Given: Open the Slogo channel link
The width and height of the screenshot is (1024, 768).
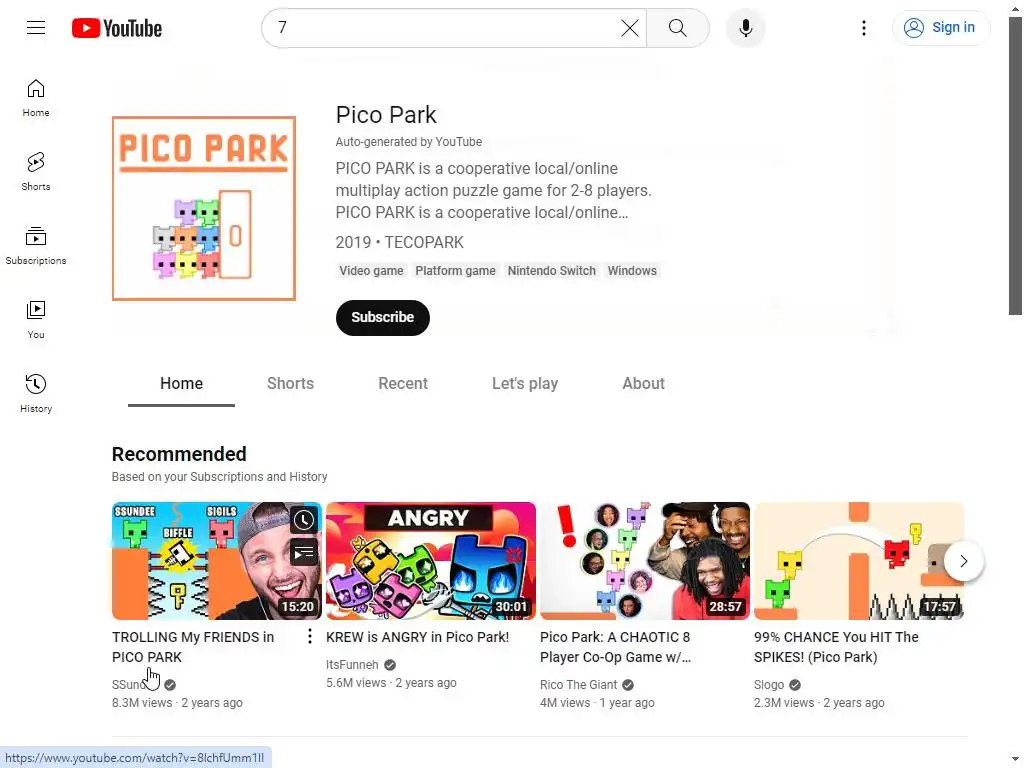Looking at the screenshot, I should 769,684.
